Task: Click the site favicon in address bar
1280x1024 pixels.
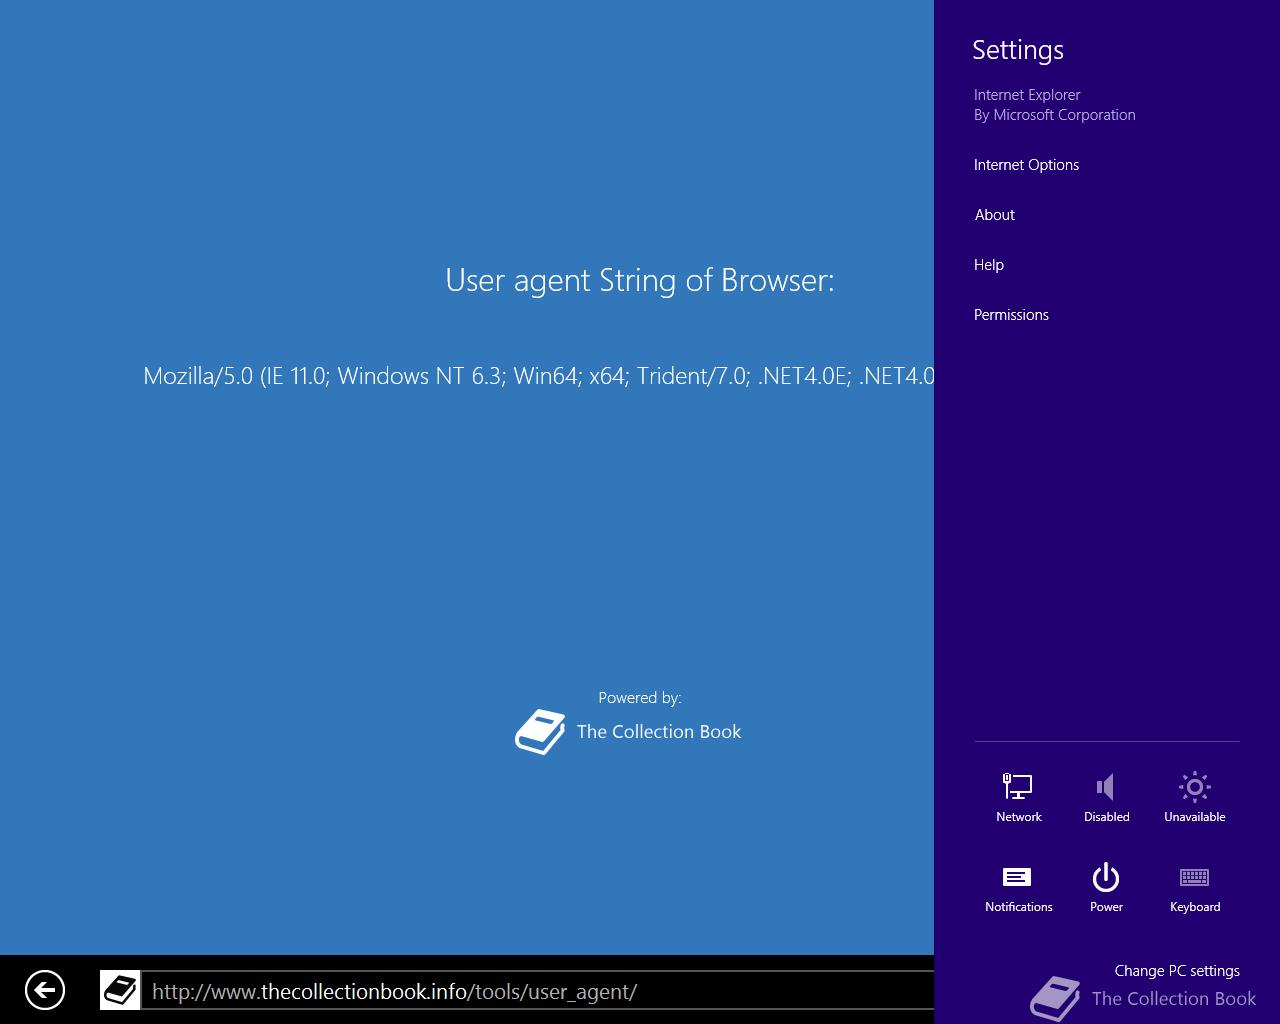Action: point(120,990)
